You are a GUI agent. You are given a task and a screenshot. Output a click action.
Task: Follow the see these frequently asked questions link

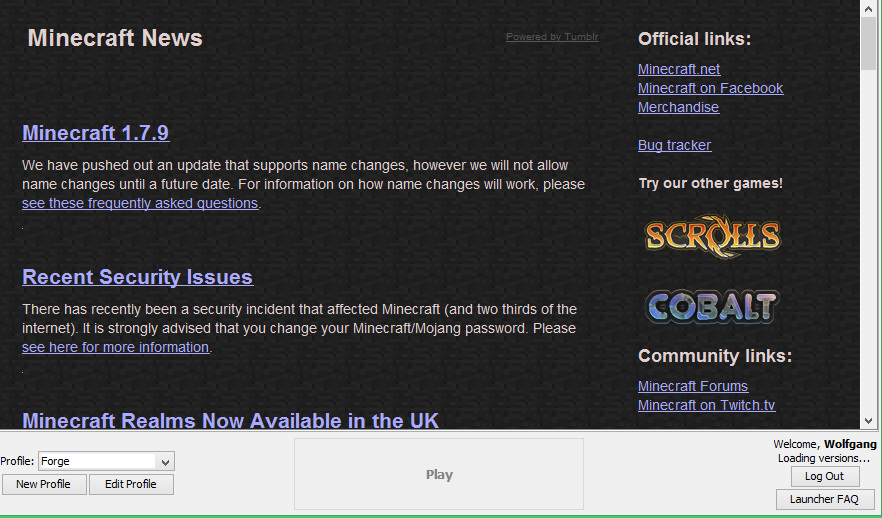click(x=140, y=203)
